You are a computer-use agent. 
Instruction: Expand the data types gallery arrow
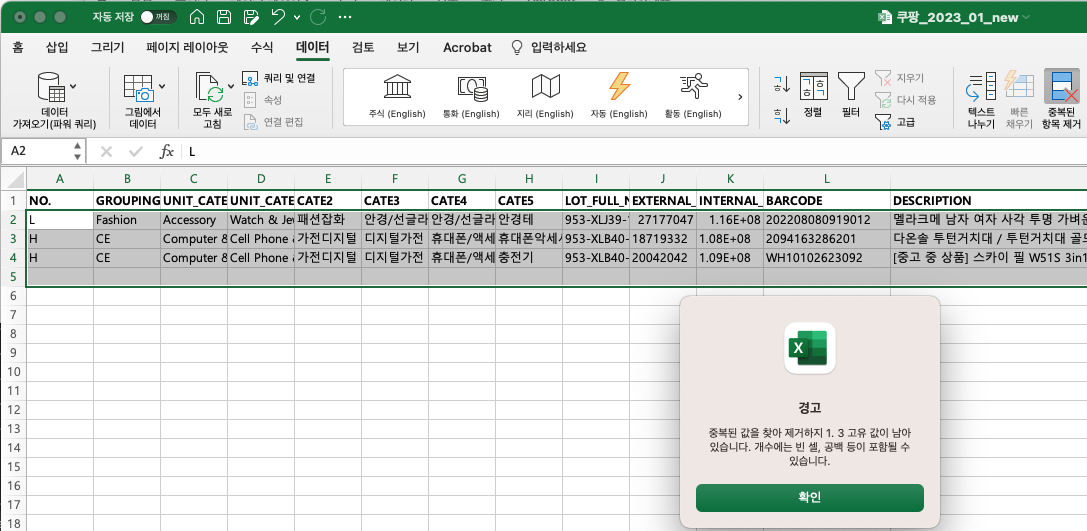point(739,97)
